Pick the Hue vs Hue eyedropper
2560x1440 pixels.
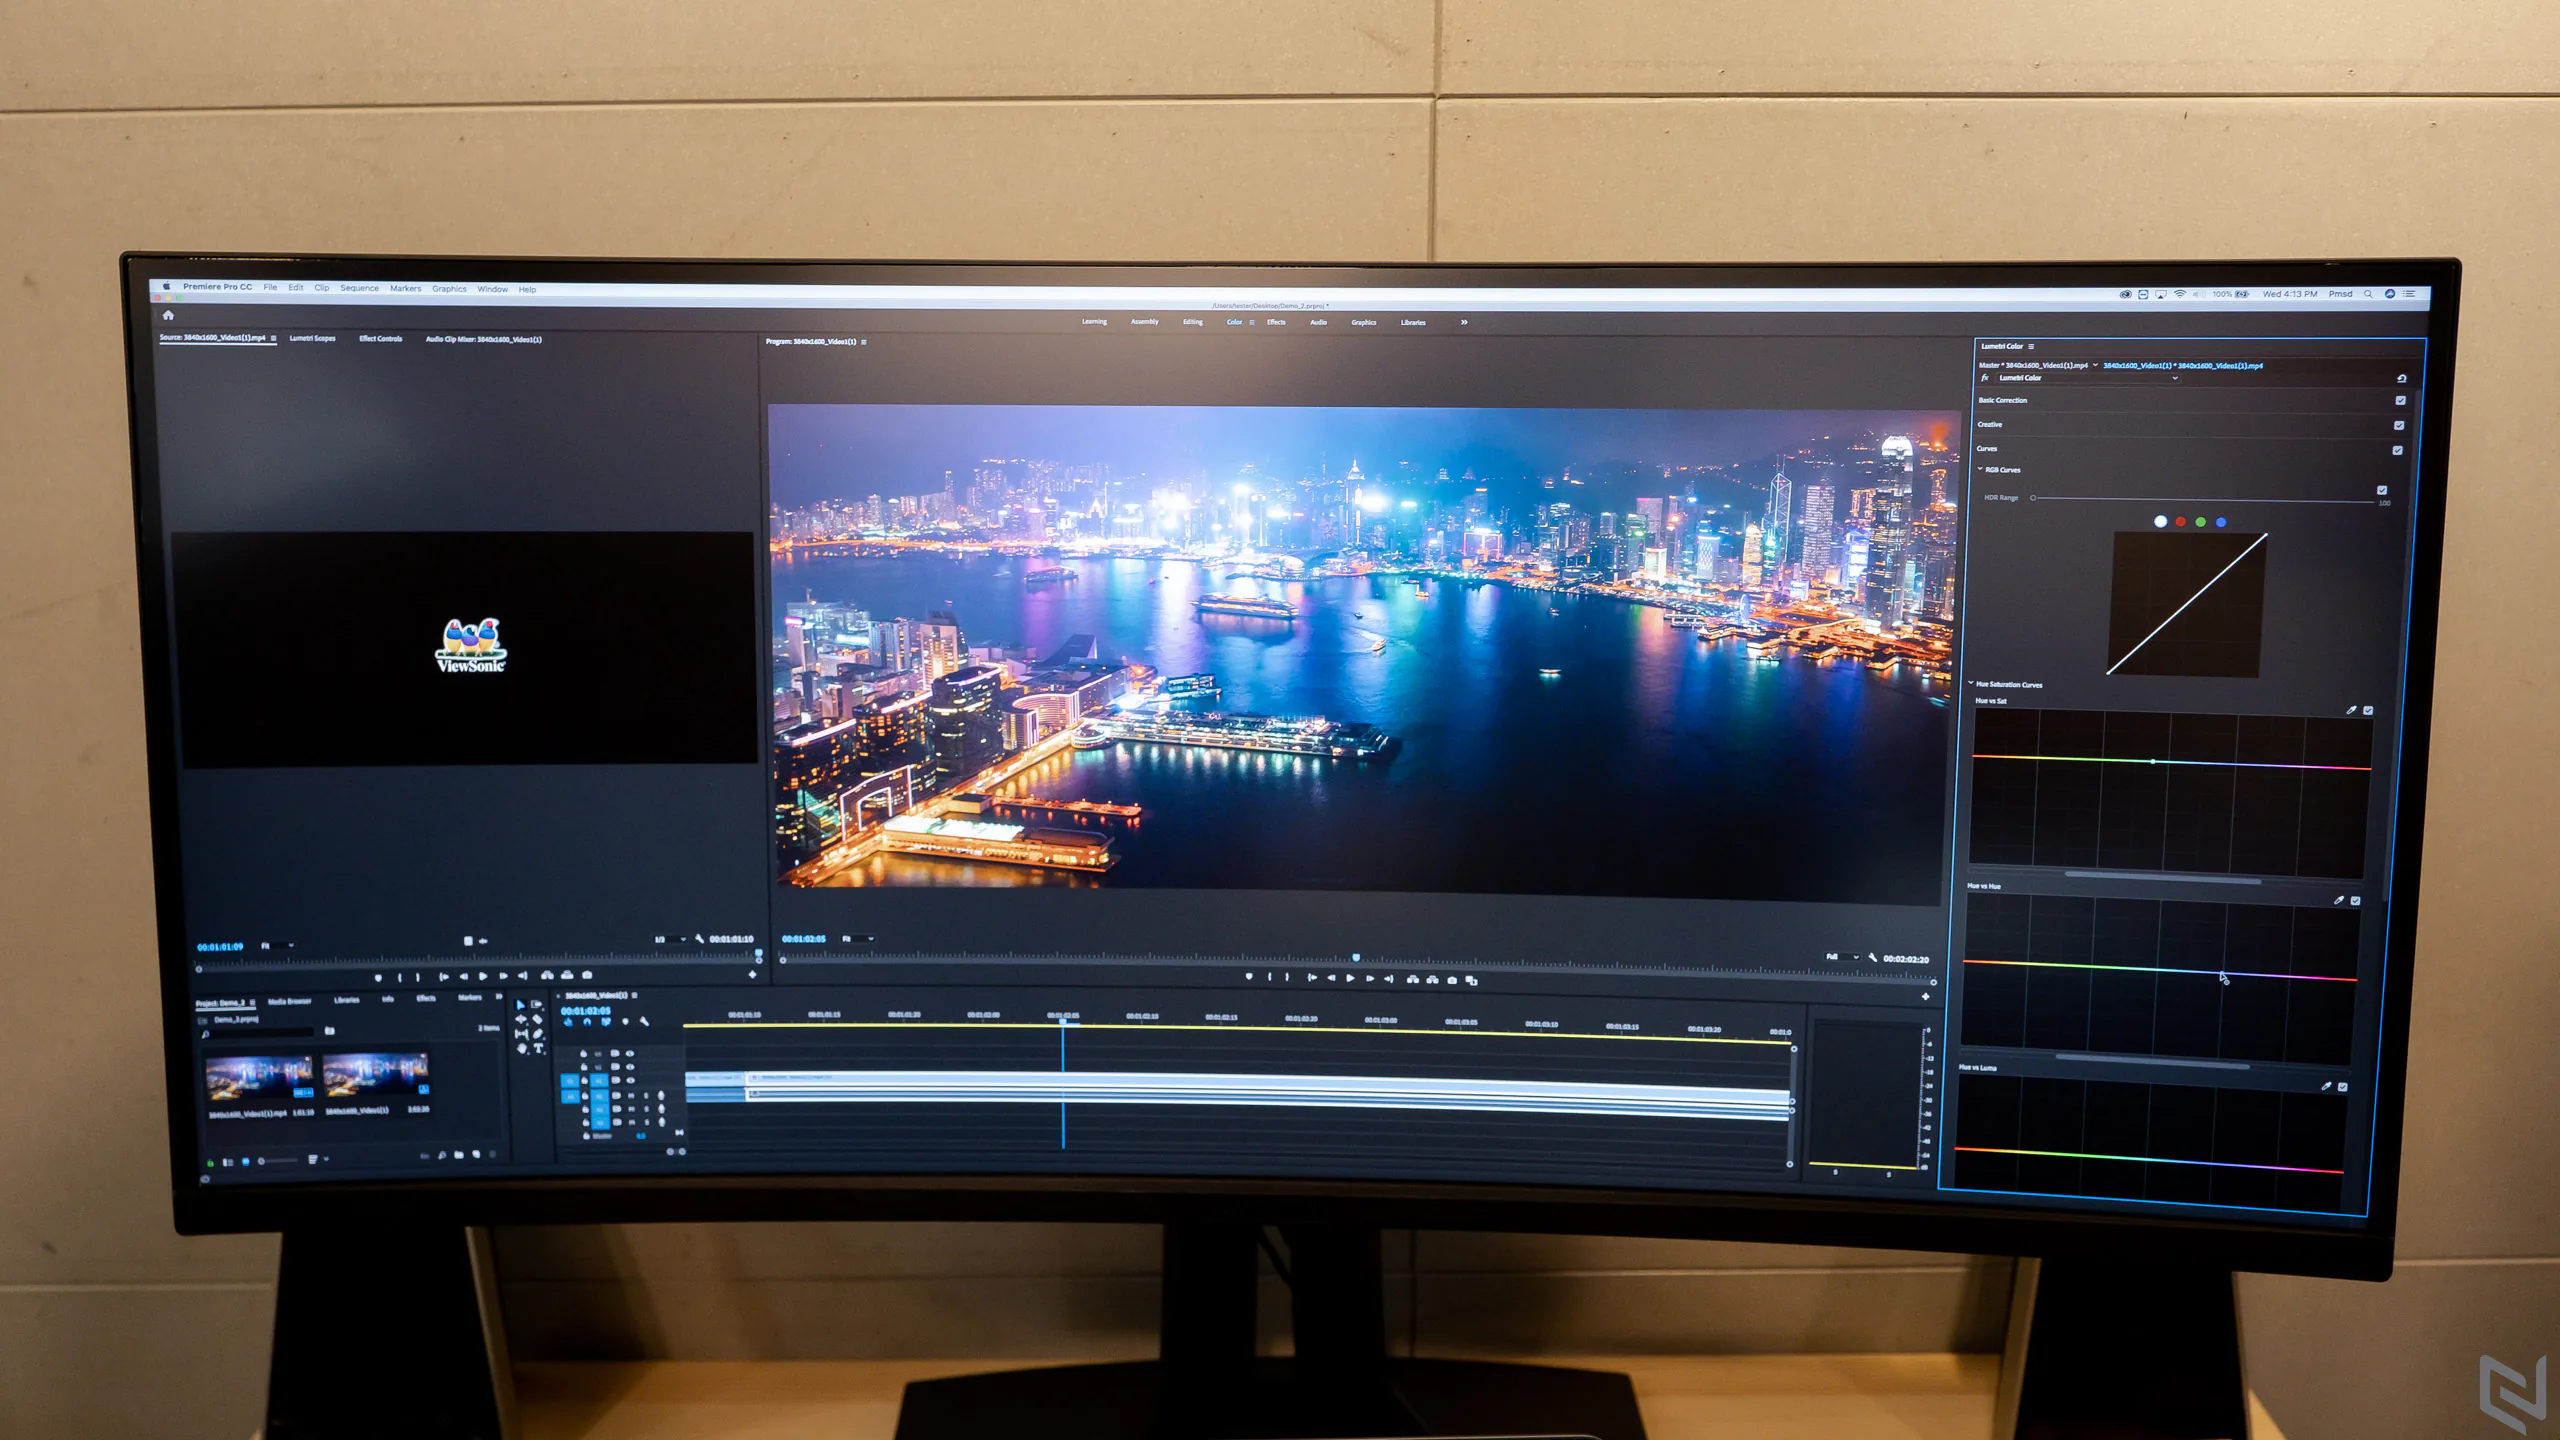pyautogui.click(x=2339, y=900)
